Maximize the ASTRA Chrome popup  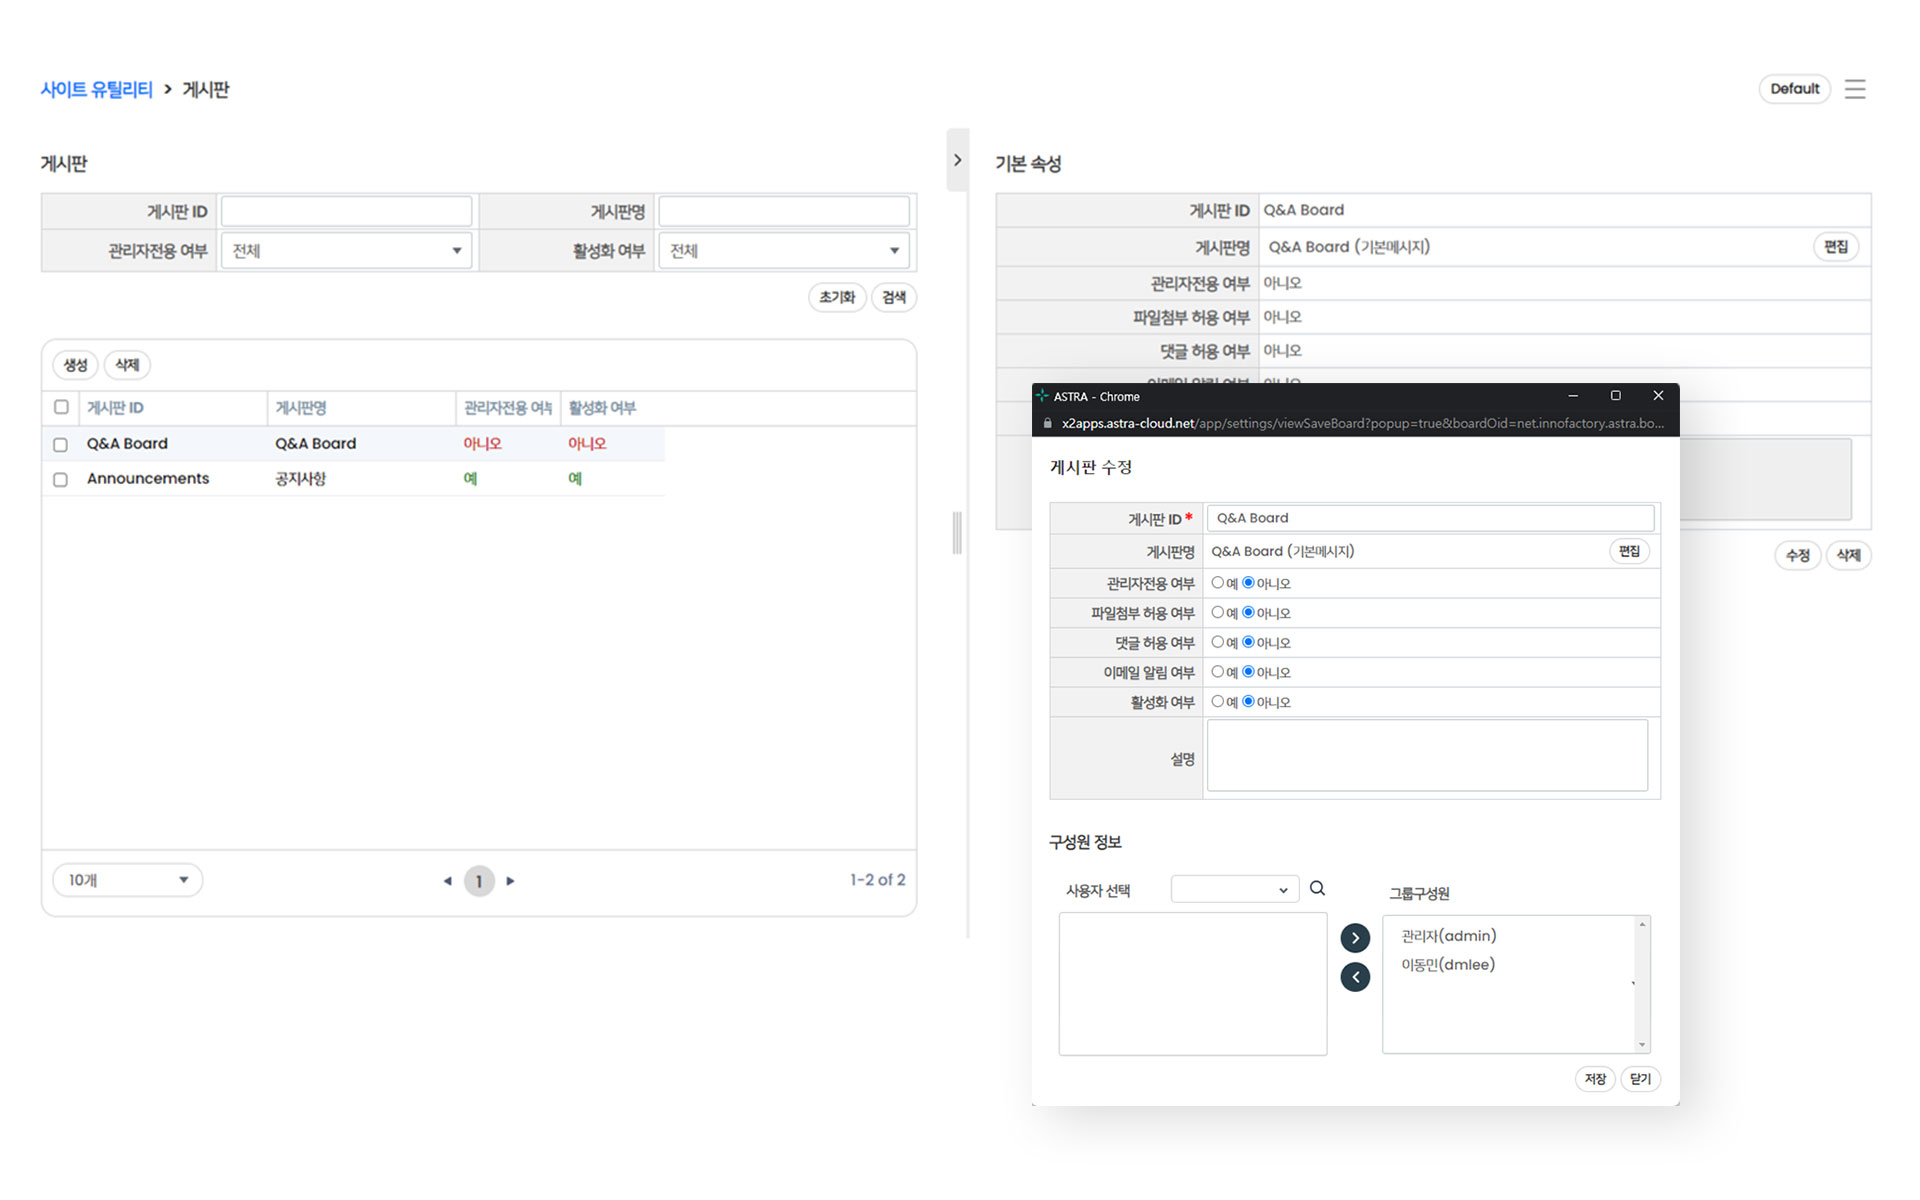(1615, 396)
